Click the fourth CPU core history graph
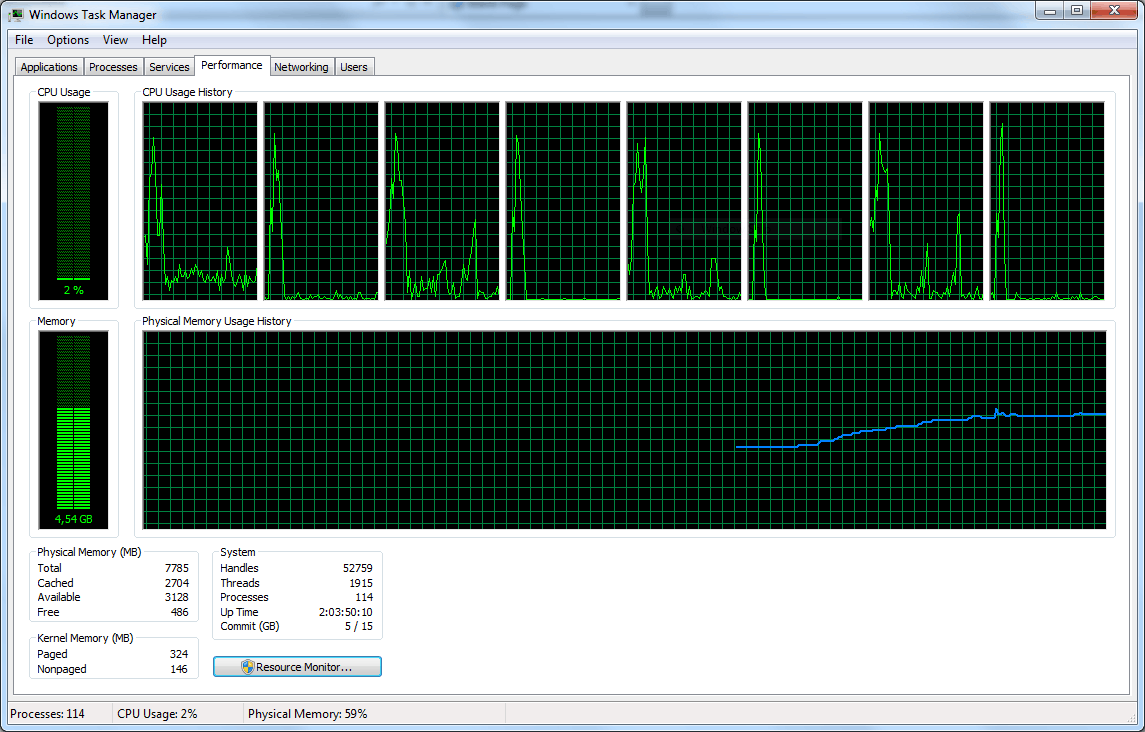 tap(563, 201)
